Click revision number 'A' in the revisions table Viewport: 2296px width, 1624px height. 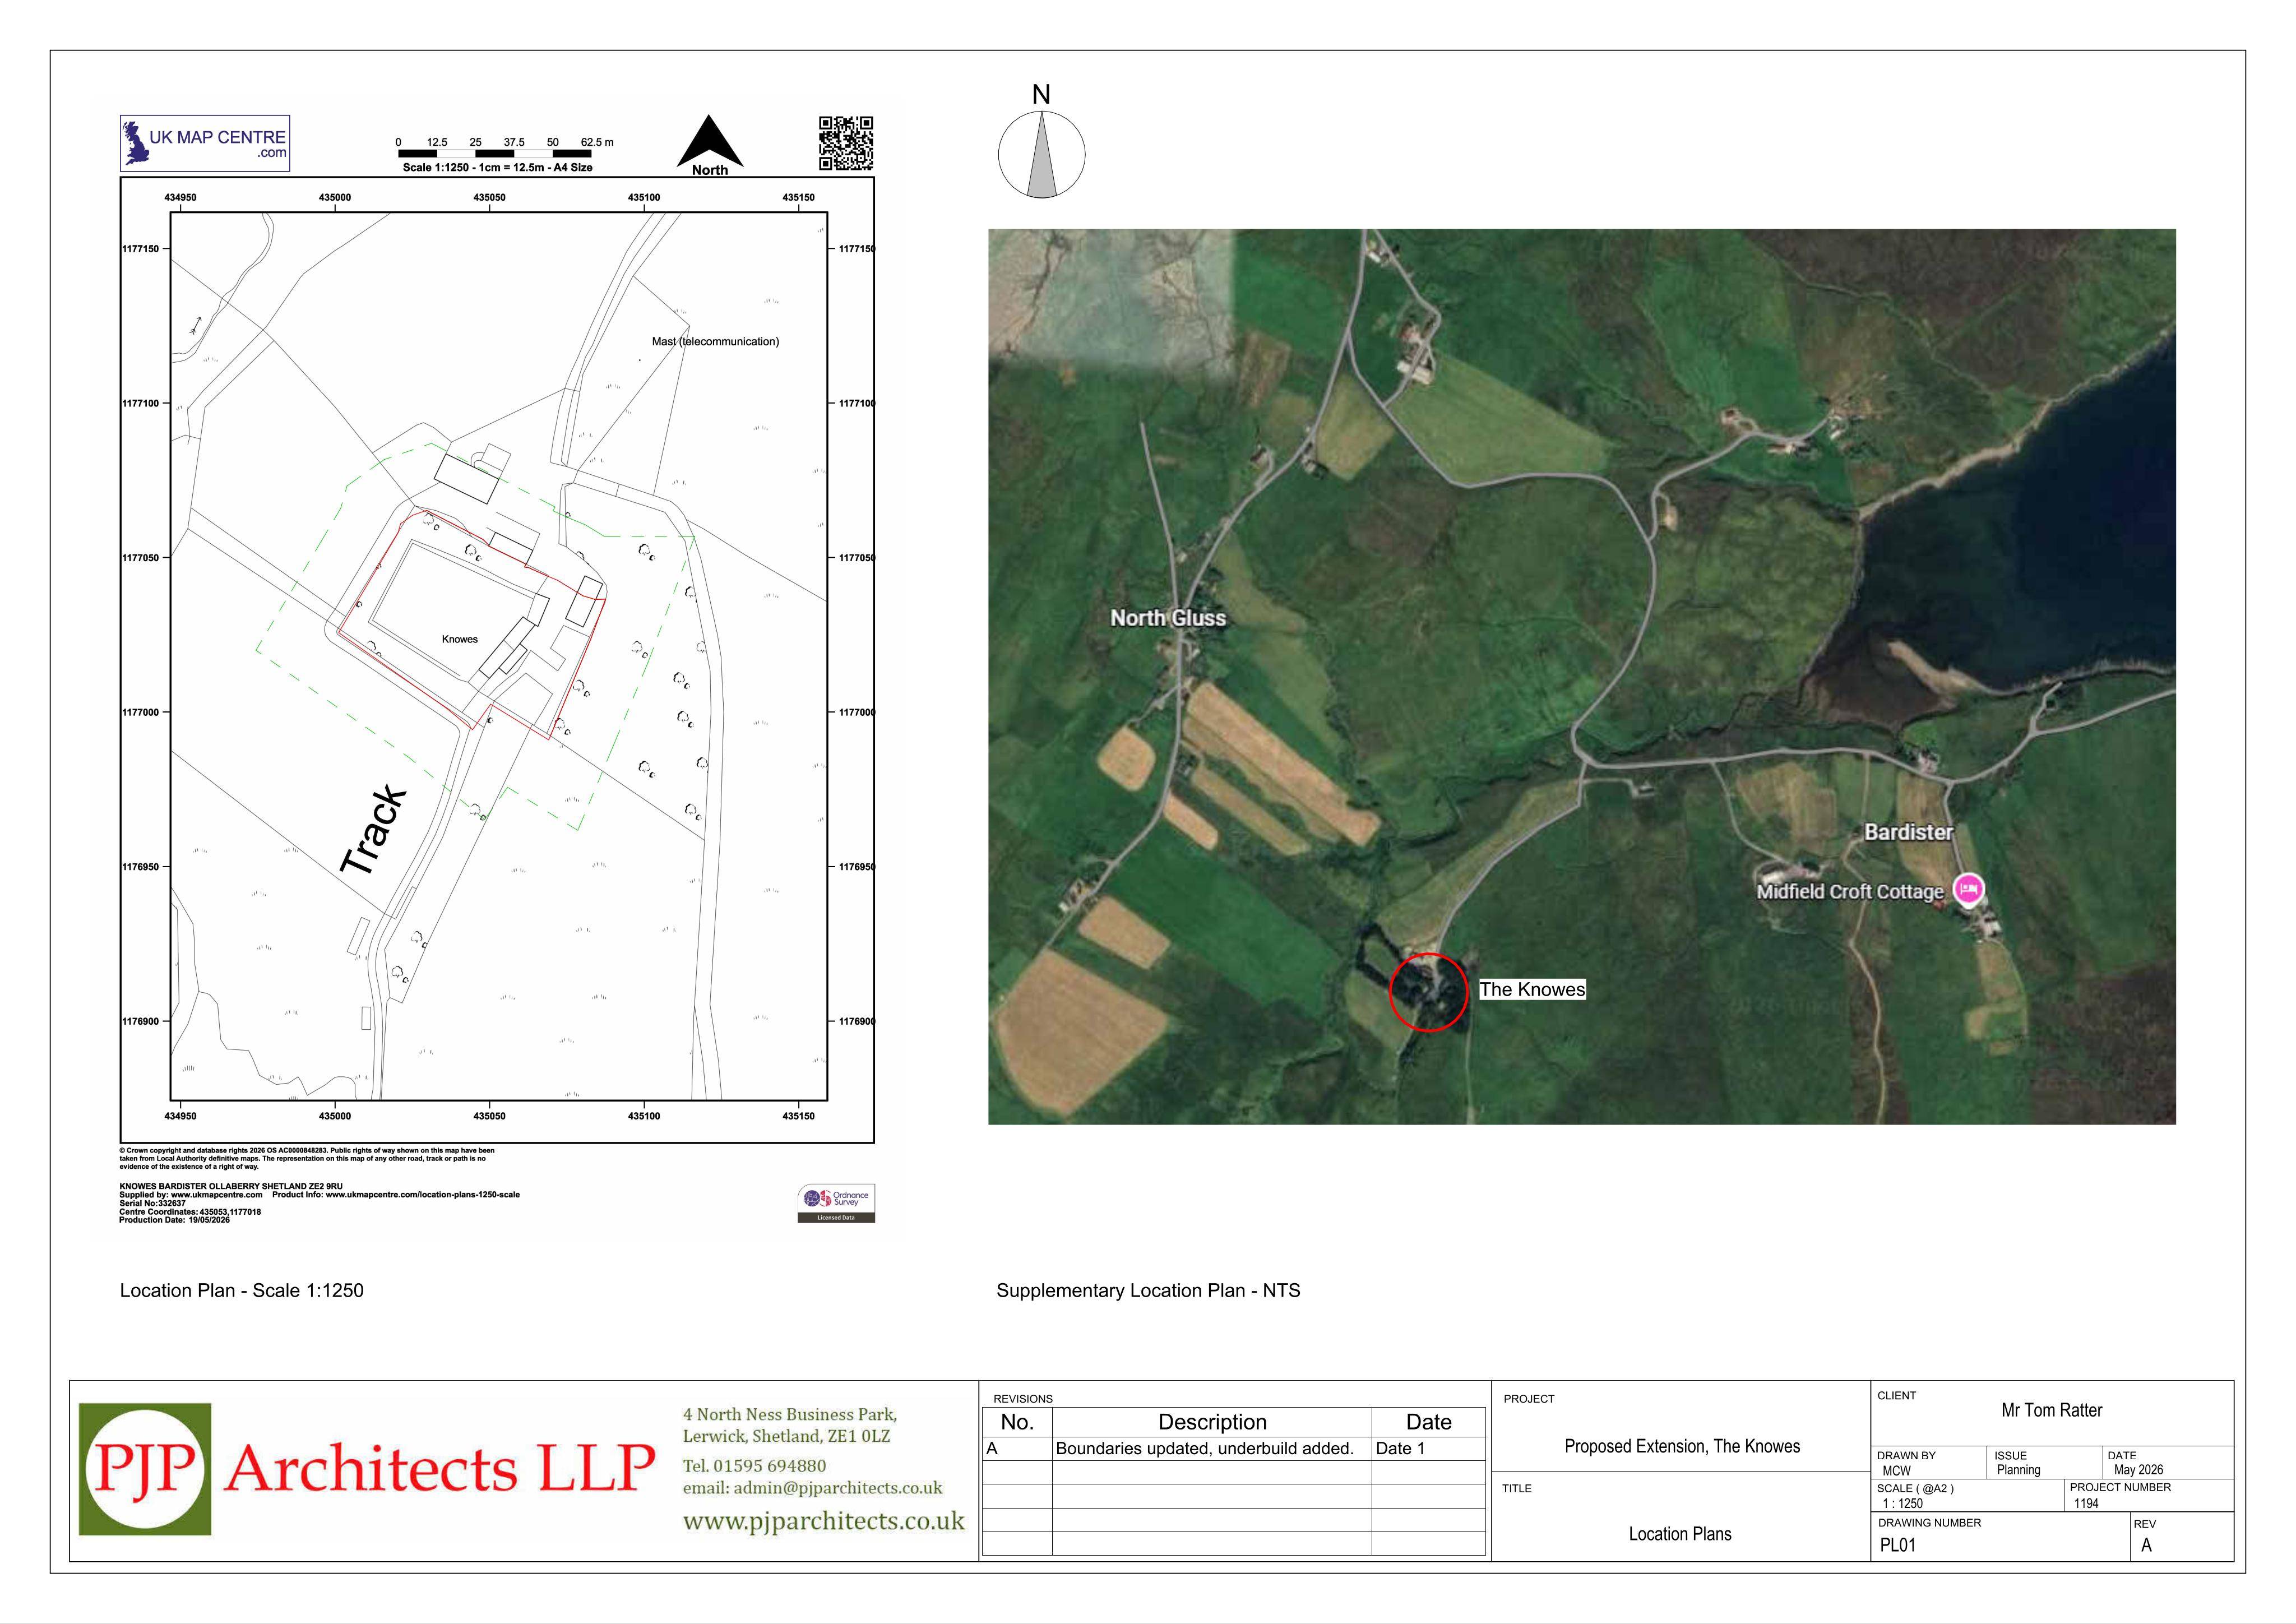point(992,1448)
